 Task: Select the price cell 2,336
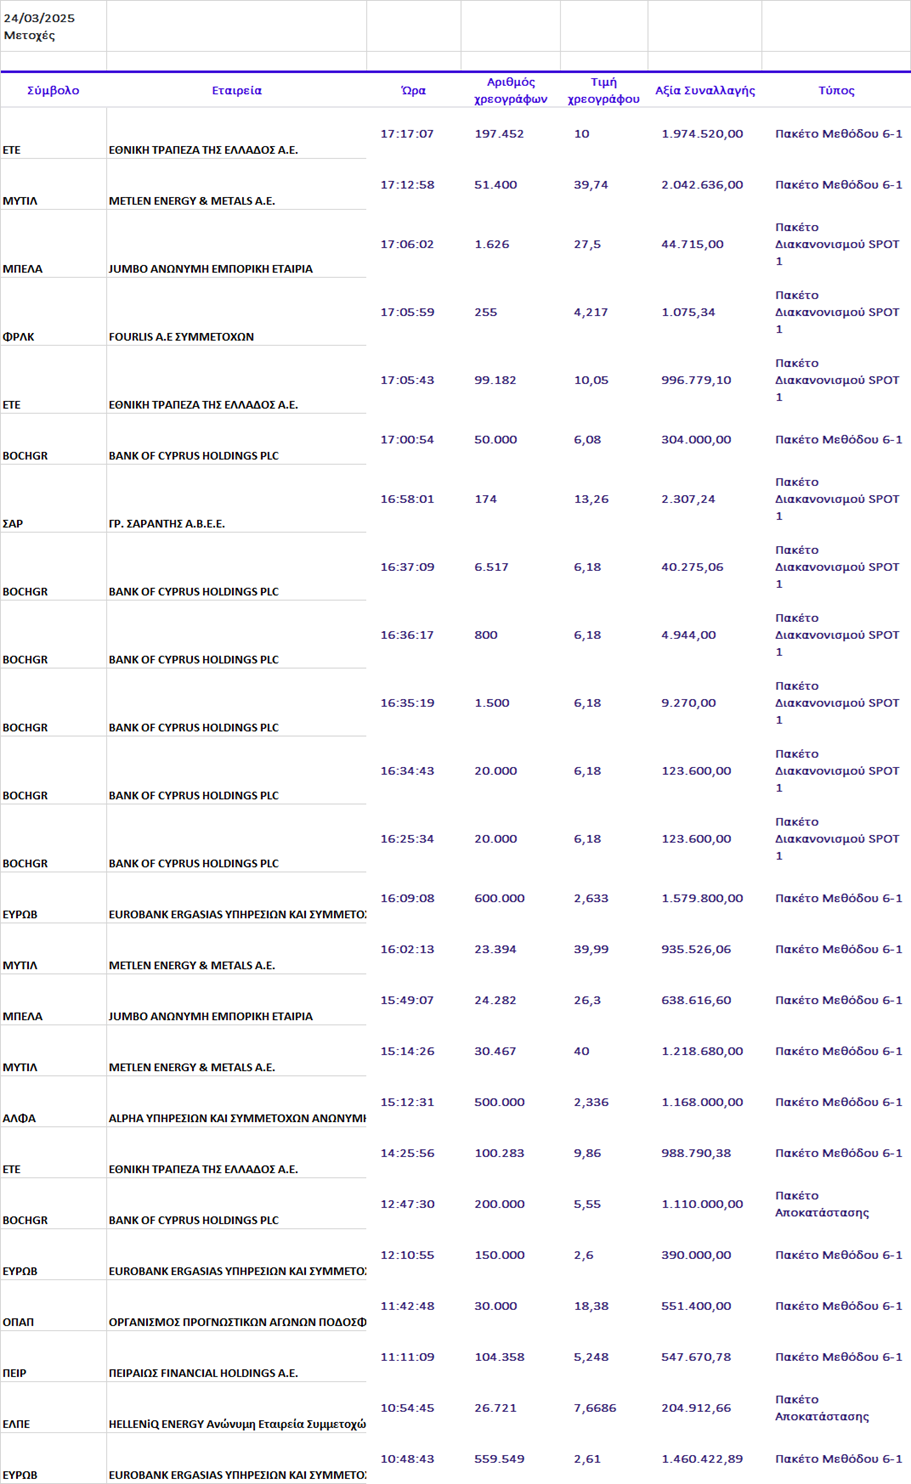pos(591,1102)
